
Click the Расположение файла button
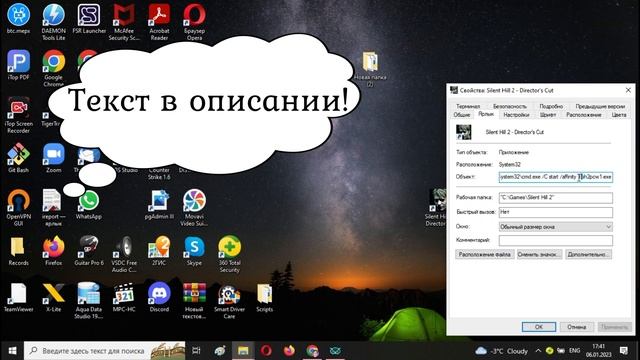coord(484,254)
